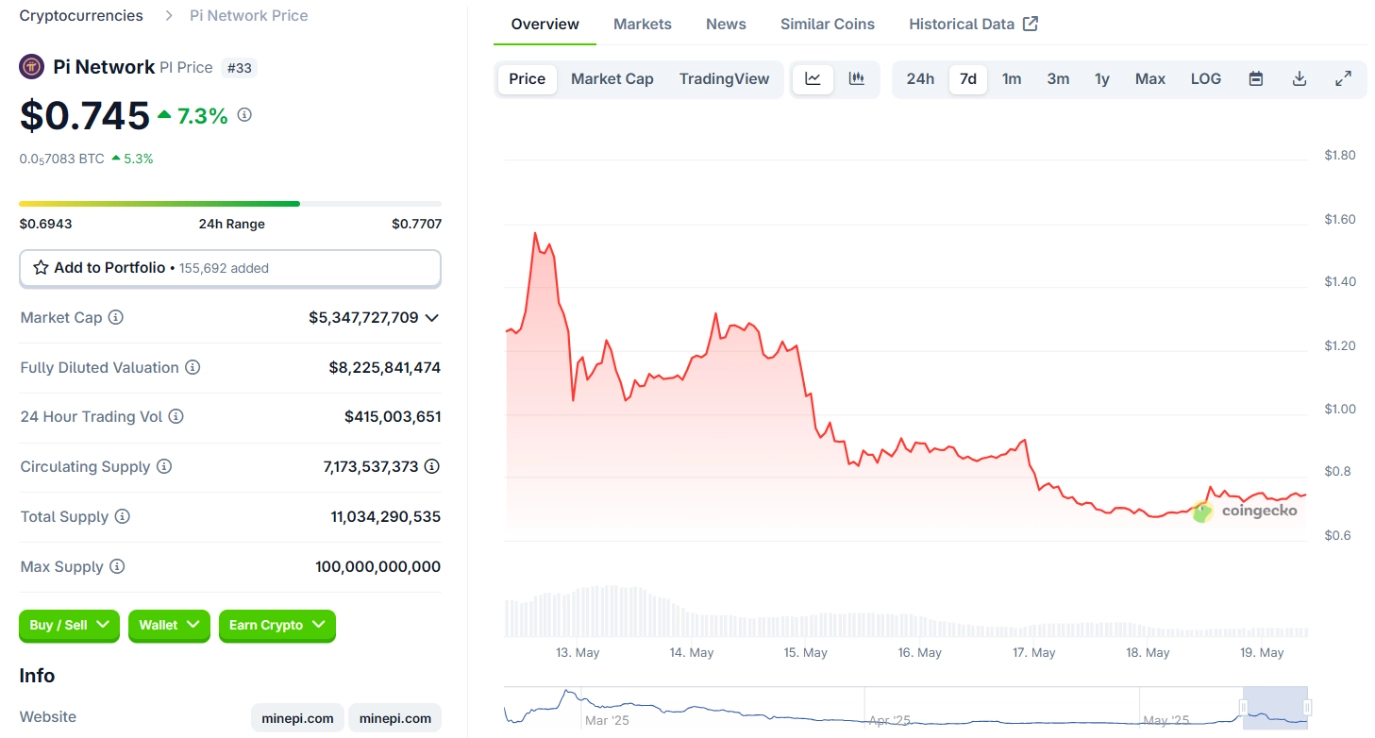Click the 15. May date label
Viewport: 1375px width, 738px height.
click(x=806, y=653)
